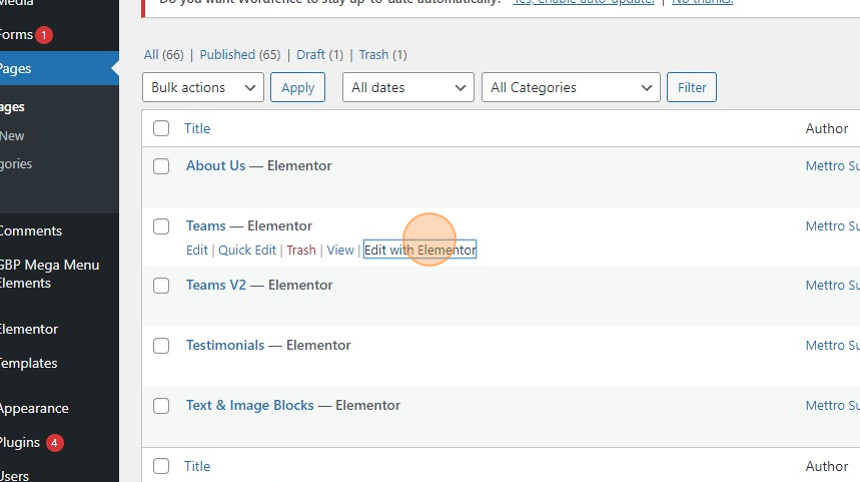The height and width of the screenshot is (482, 860).
Task: Select all pages with the header Title checkbox
Action: coord(161,128)
